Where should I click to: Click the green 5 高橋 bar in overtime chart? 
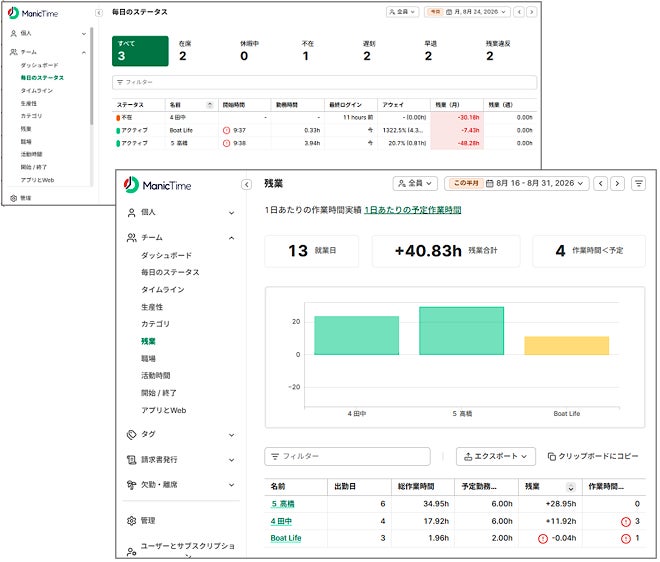(461, 331)
